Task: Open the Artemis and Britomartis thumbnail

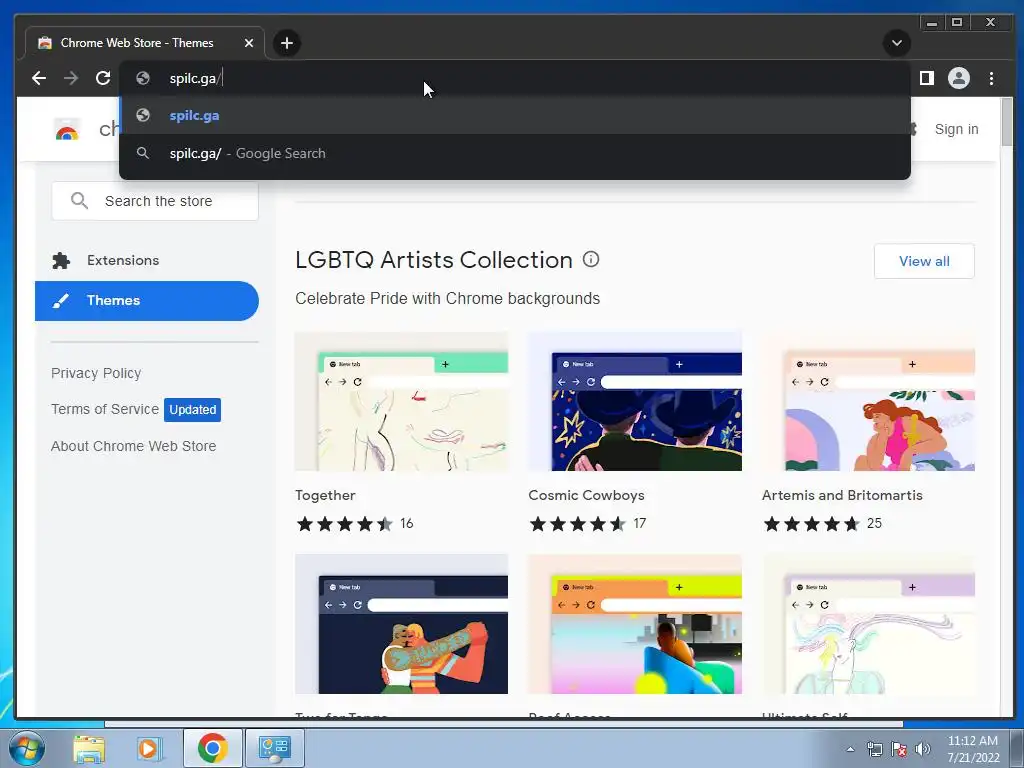Action: click(x=869, y=402)
